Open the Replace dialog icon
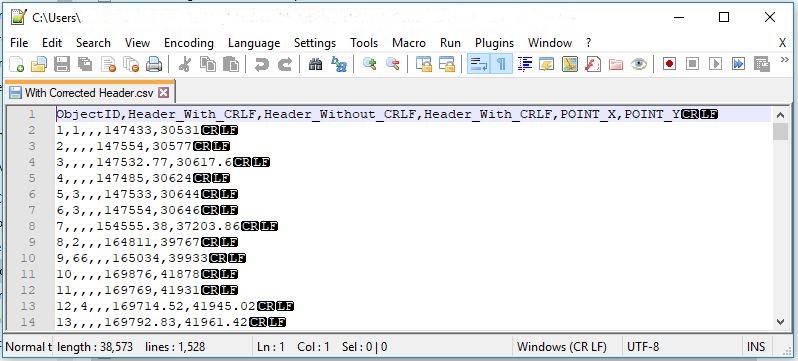The width and height of the screenshot is (798, 361). tap(339, 64)
